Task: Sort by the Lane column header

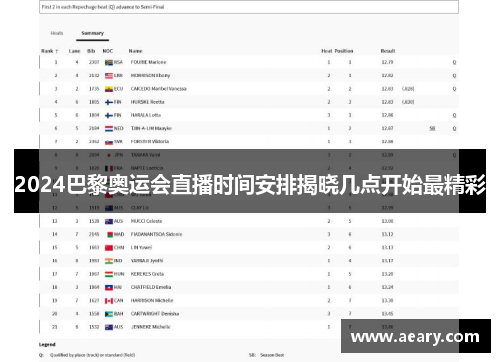Action: [x=74, y=51]
